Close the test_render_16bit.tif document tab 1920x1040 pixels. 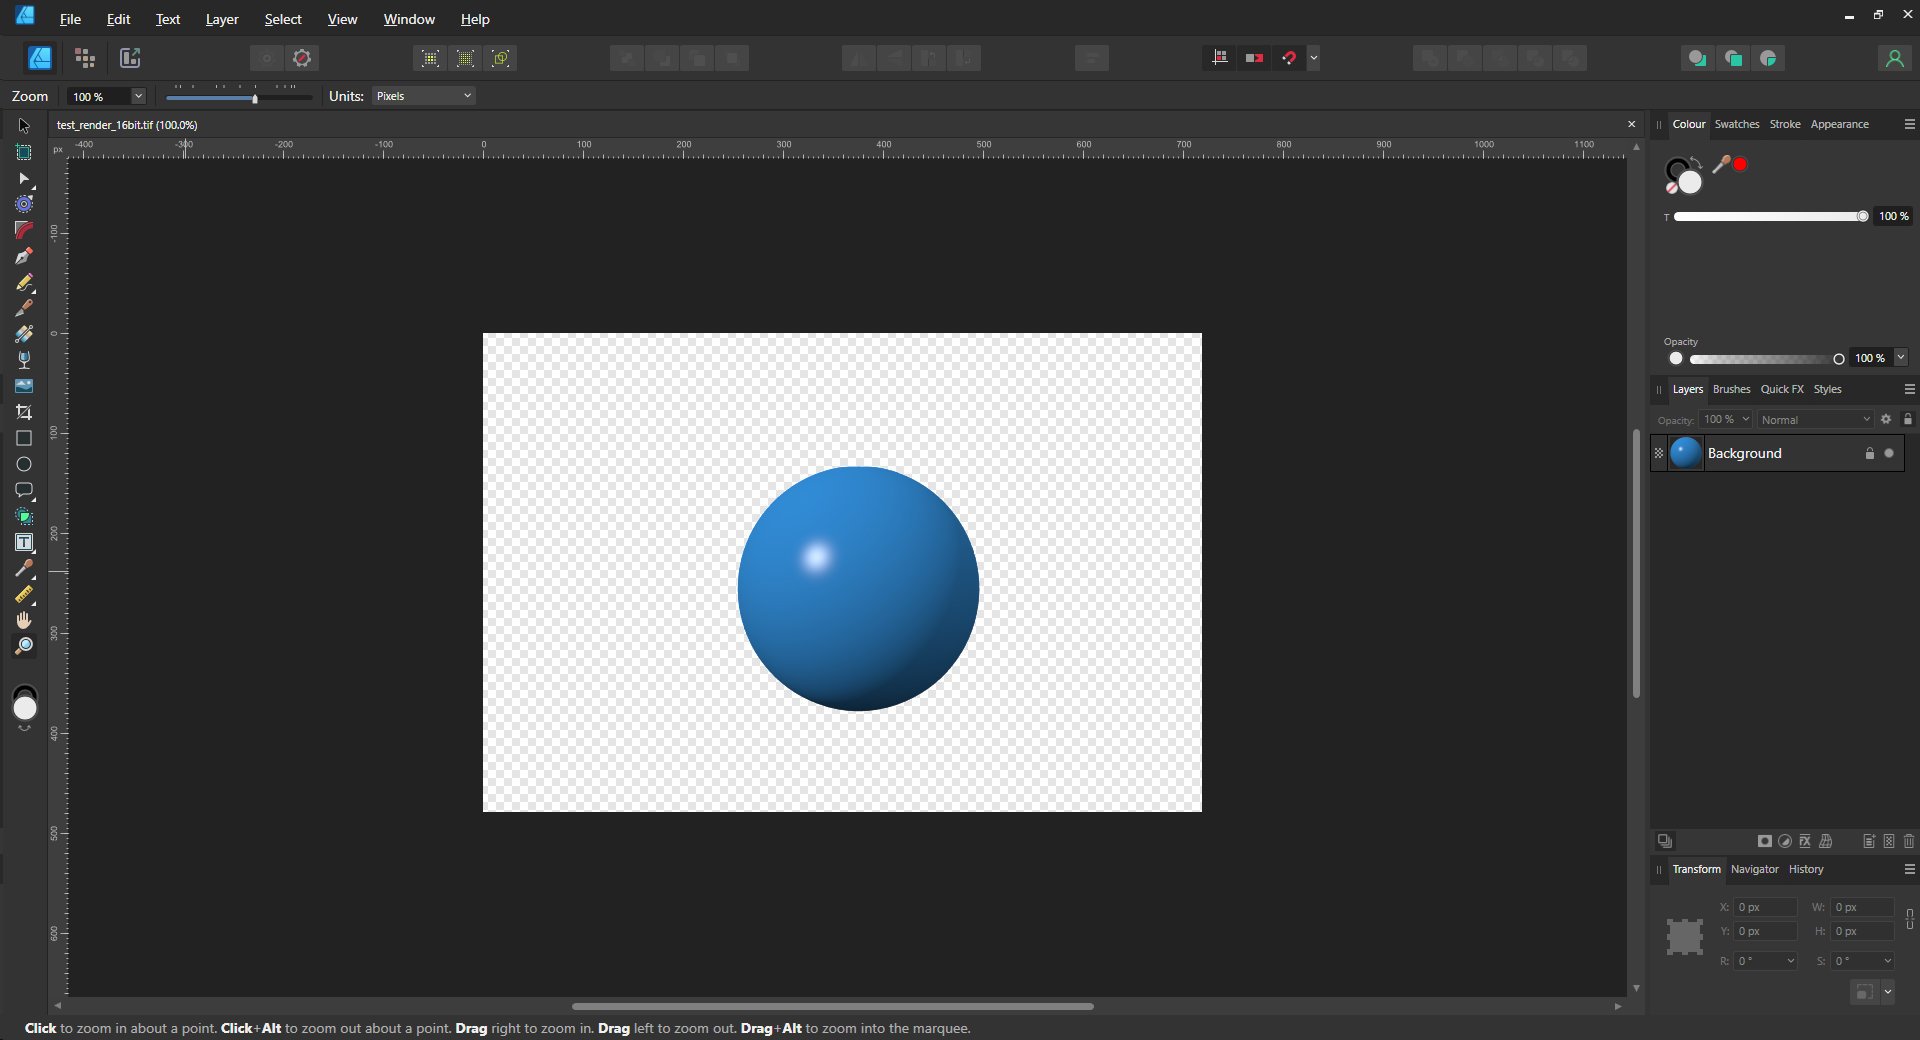point(1632,124)
